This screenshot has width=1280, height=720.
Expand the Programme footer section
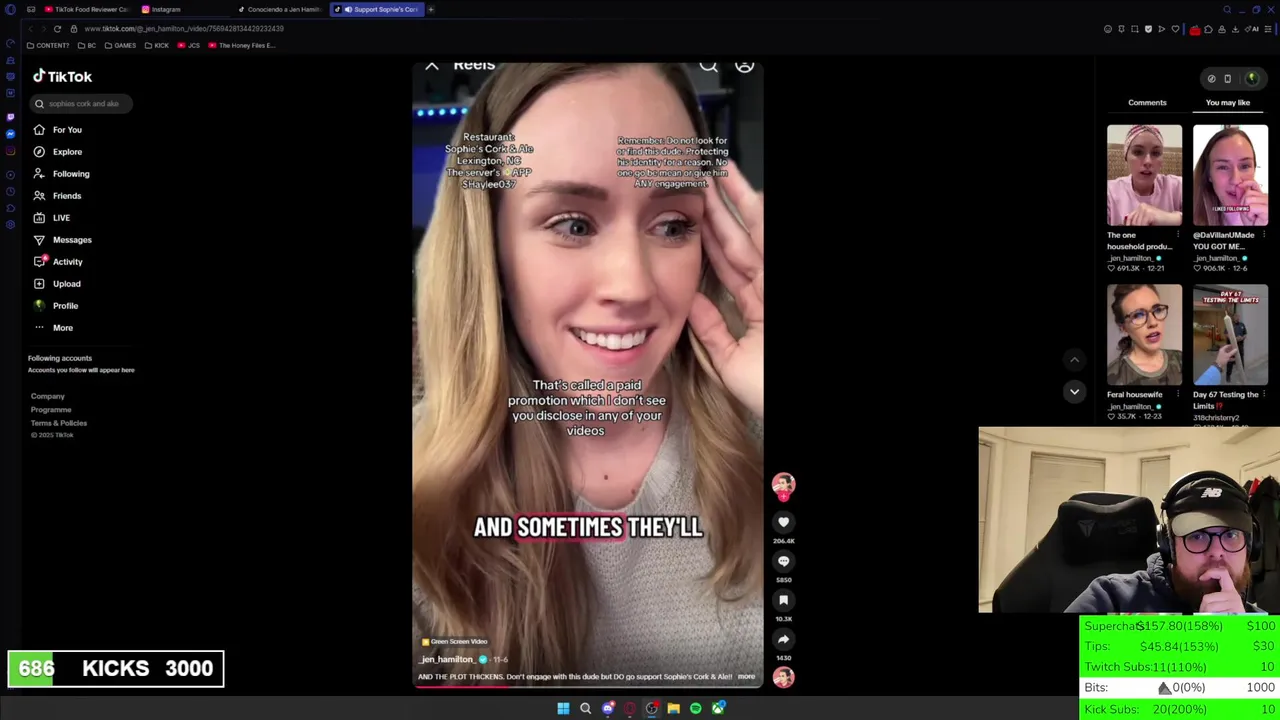pyautogui.click(x=51, y=409)
